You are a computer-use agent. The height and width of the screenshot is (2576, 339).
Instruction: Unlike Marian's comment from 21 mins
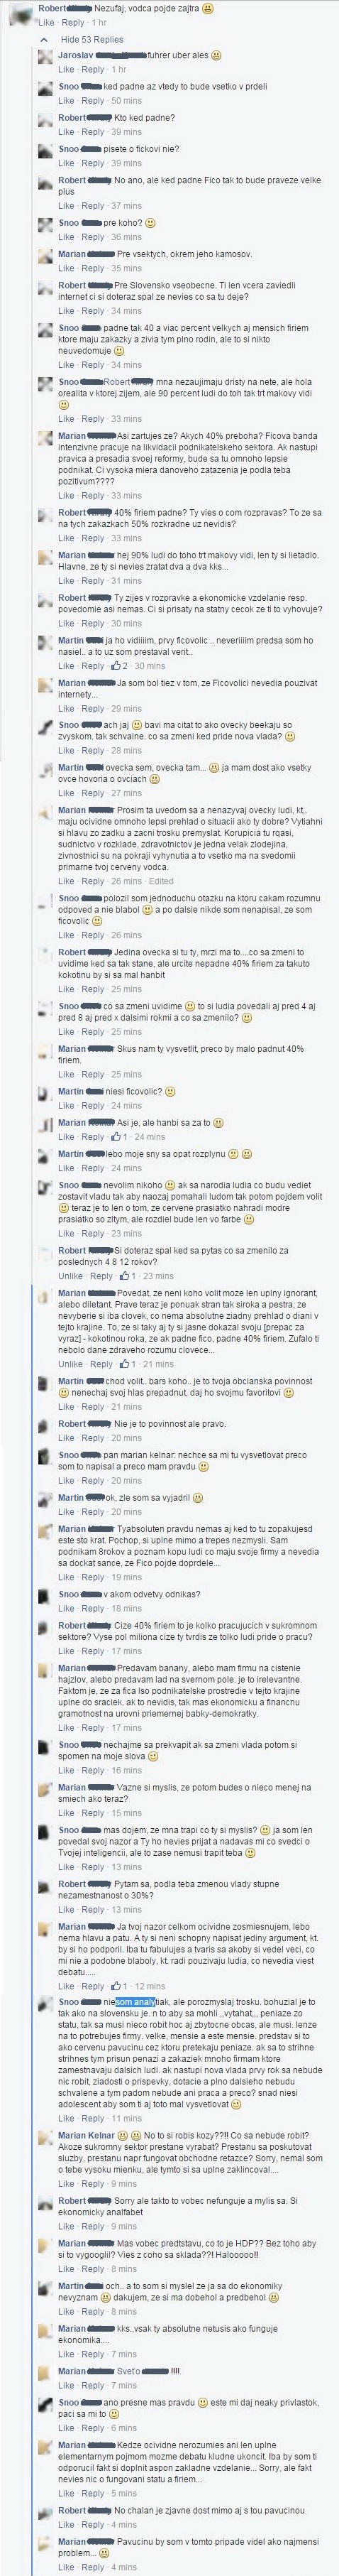[x=71, y=1364]
